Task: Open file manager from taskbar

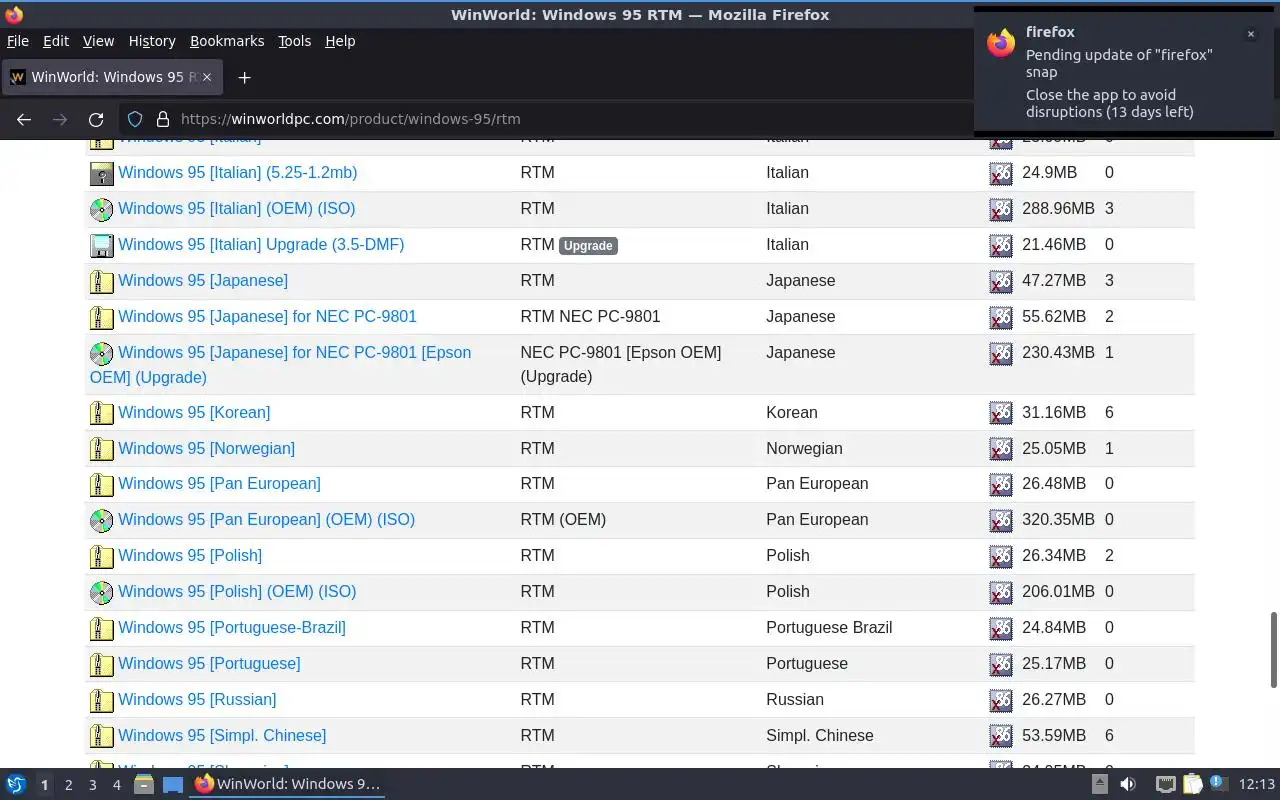Action: coord(143,784)
